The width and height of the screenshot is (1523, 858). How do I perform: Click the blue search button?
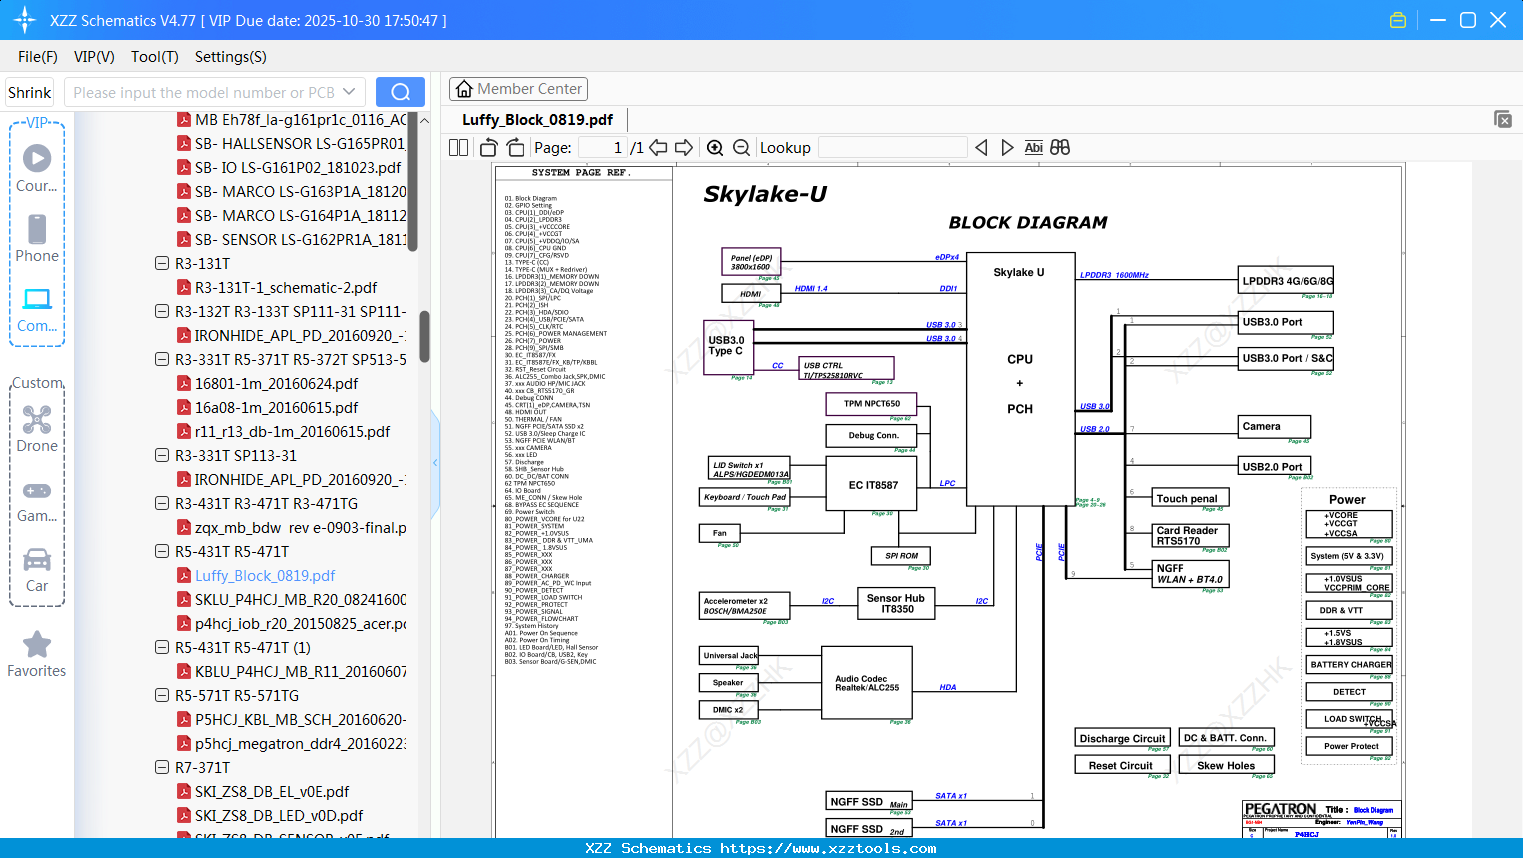pyautogui.click(x=400, y=92)
